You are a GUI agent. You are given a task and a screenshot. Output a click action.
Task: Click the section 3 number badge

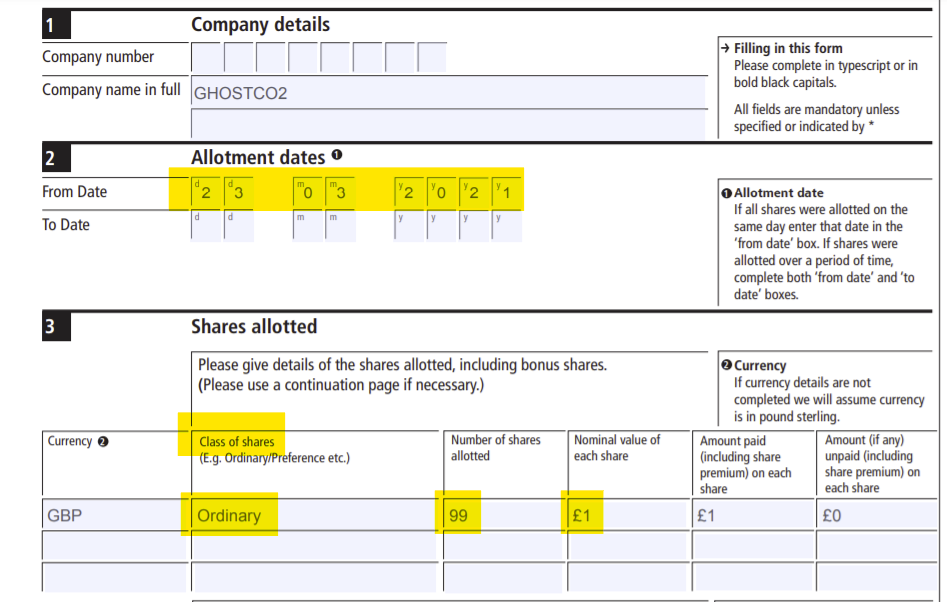pyautogui.click(x=52, y=328)
